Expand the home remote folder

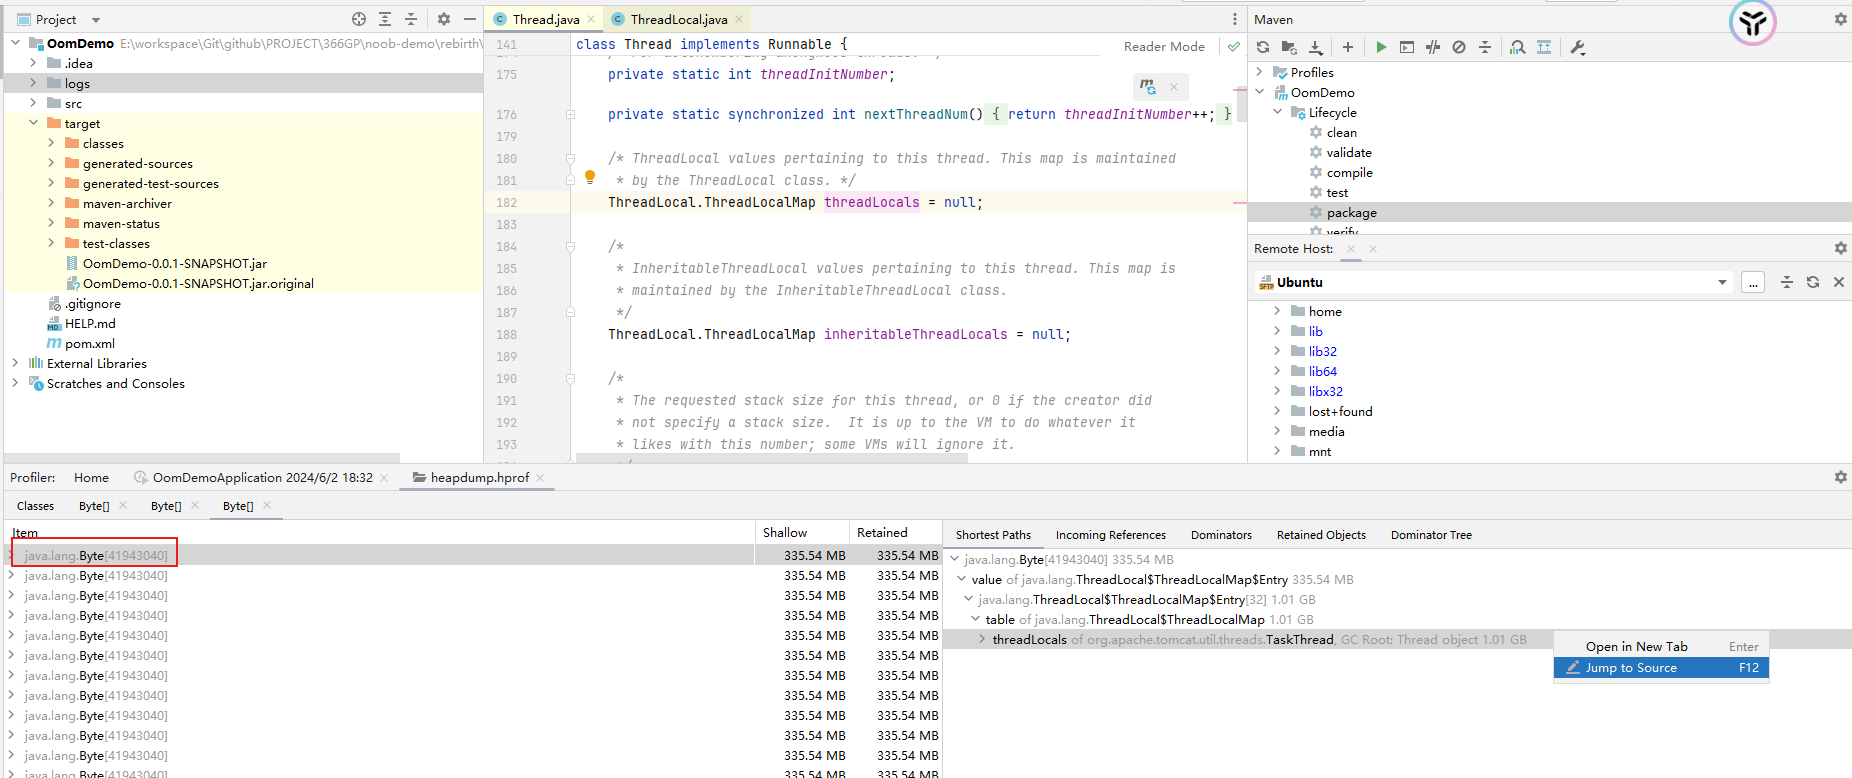tap(1277, 311)
